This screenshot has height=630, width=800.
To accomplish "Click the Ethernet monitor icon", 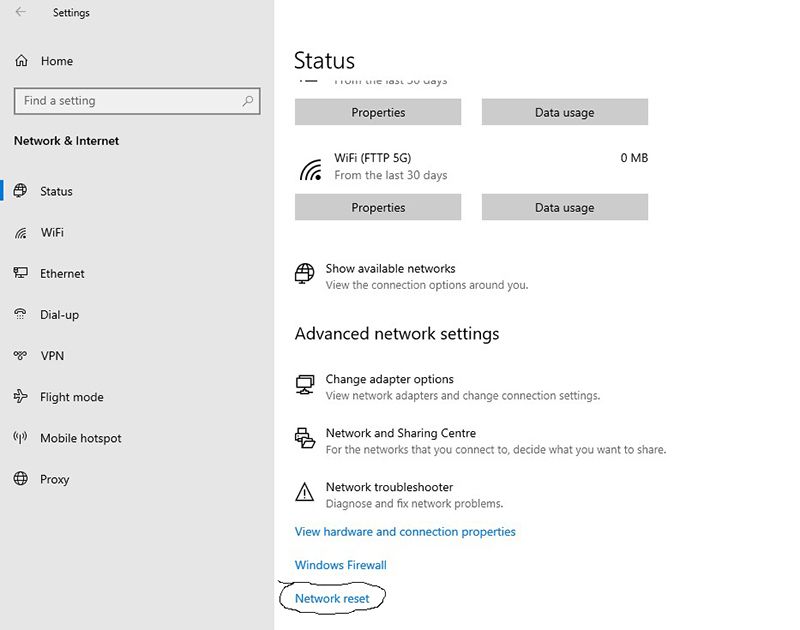I will [x=21, y=274].
